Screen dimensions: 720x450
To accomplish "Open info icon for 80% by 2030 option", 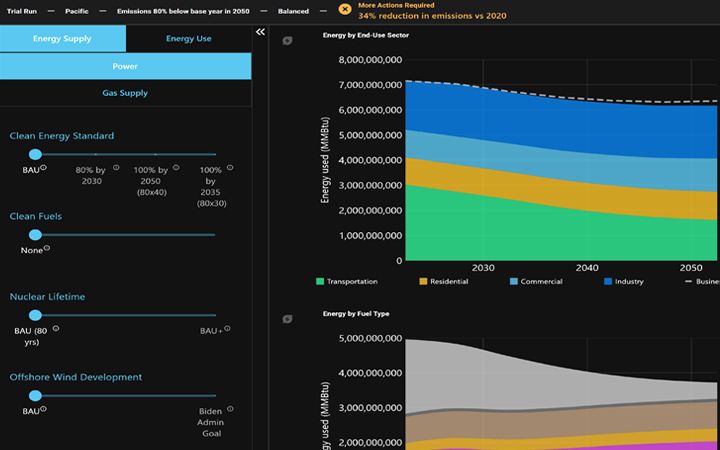I will [116, 167].
